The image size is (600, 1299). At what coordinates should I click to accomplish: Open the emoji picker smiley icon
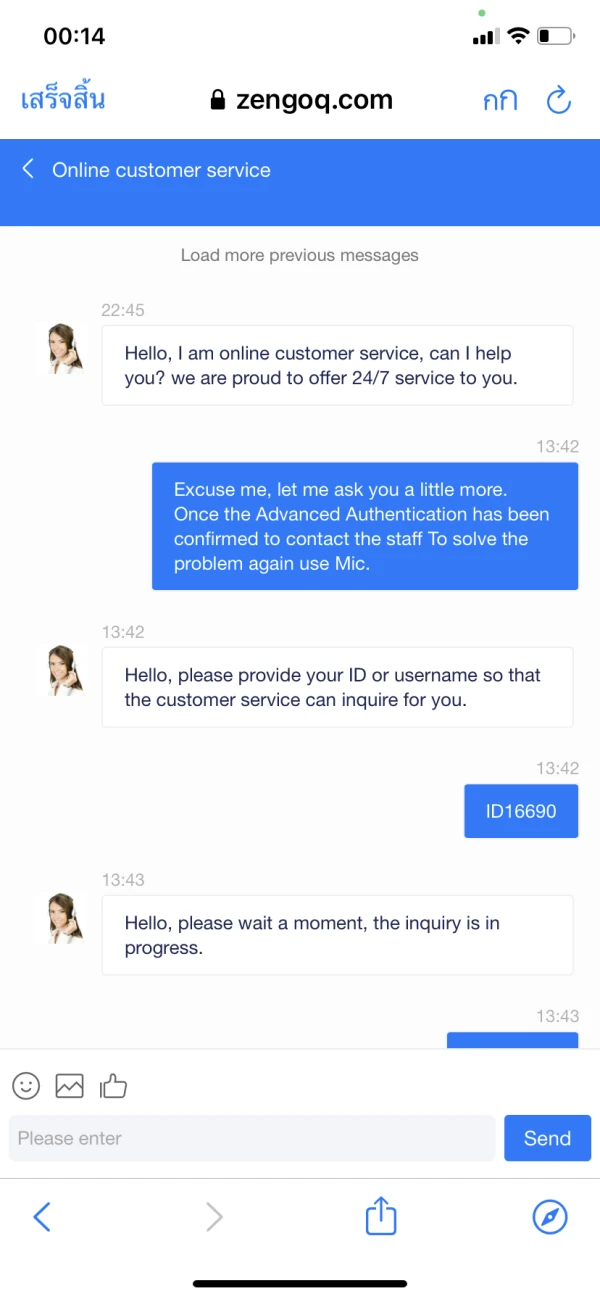(x=26, y=1085)
